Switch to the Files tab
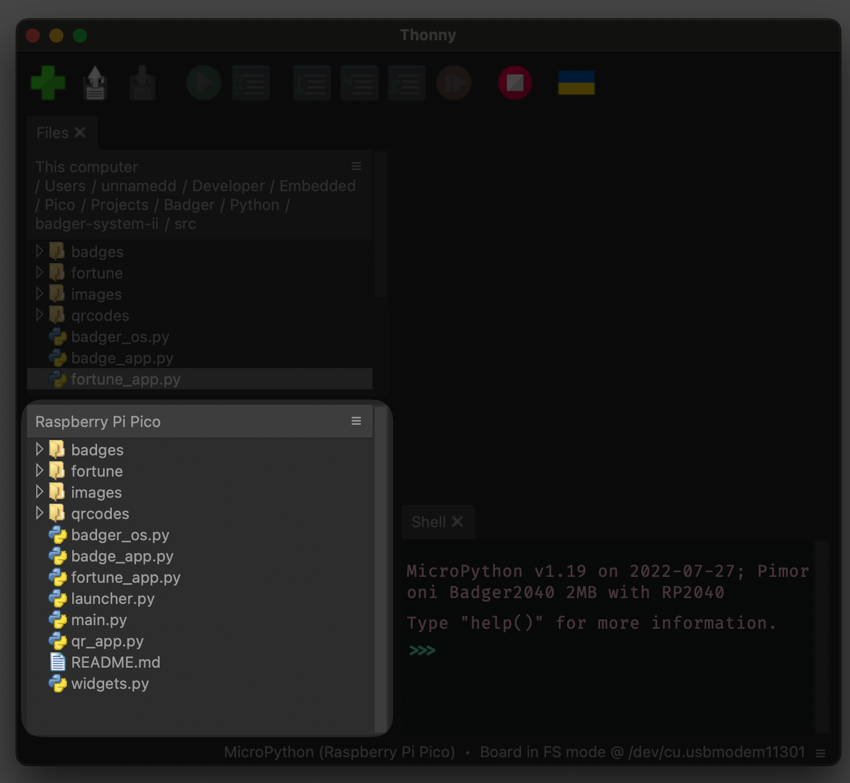 [x=53, y=133]
